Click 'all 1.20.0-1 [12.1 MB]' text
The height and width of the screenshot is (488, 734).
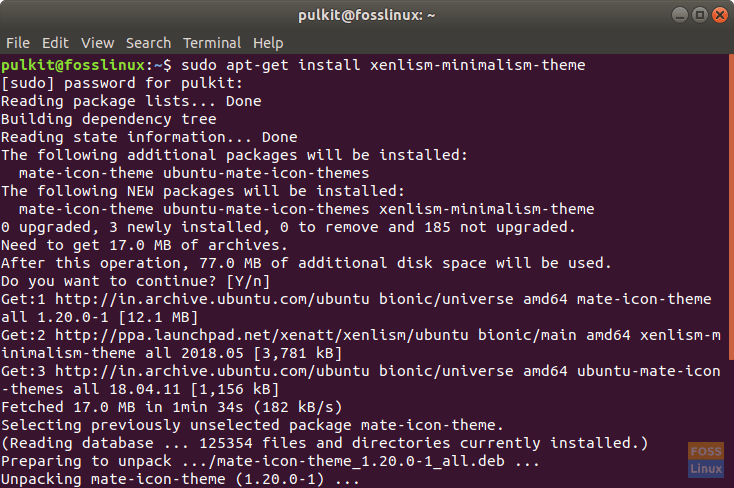click(100, 317)
